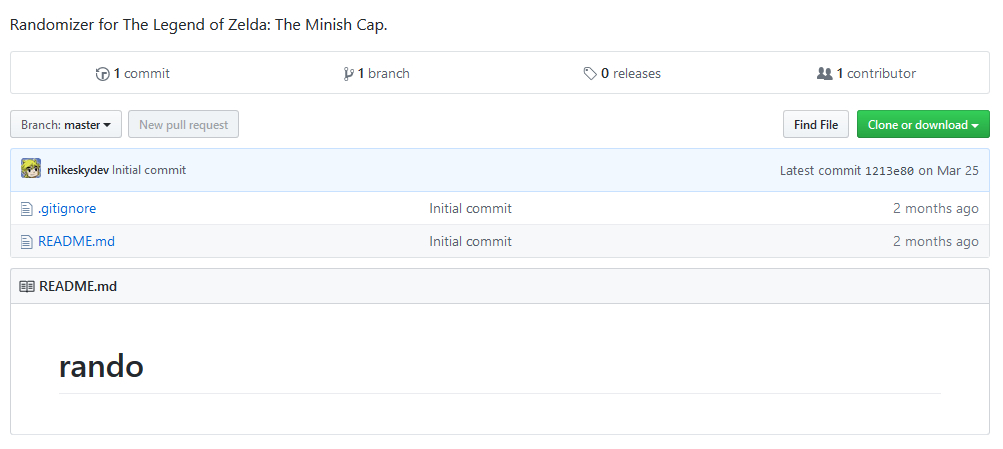Image resolution: width=1003 pixels, height=449 pixels.
Task: Open the Clone or download dropdown
Action: pyautogui.click(x=923, y=124)
